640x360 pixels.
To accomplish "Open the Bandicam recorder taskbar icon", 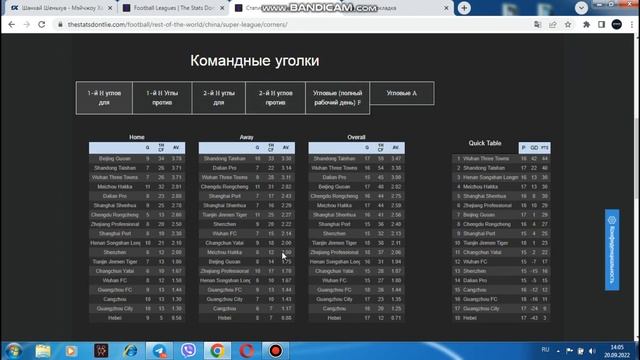I will (x=276, y=351).
